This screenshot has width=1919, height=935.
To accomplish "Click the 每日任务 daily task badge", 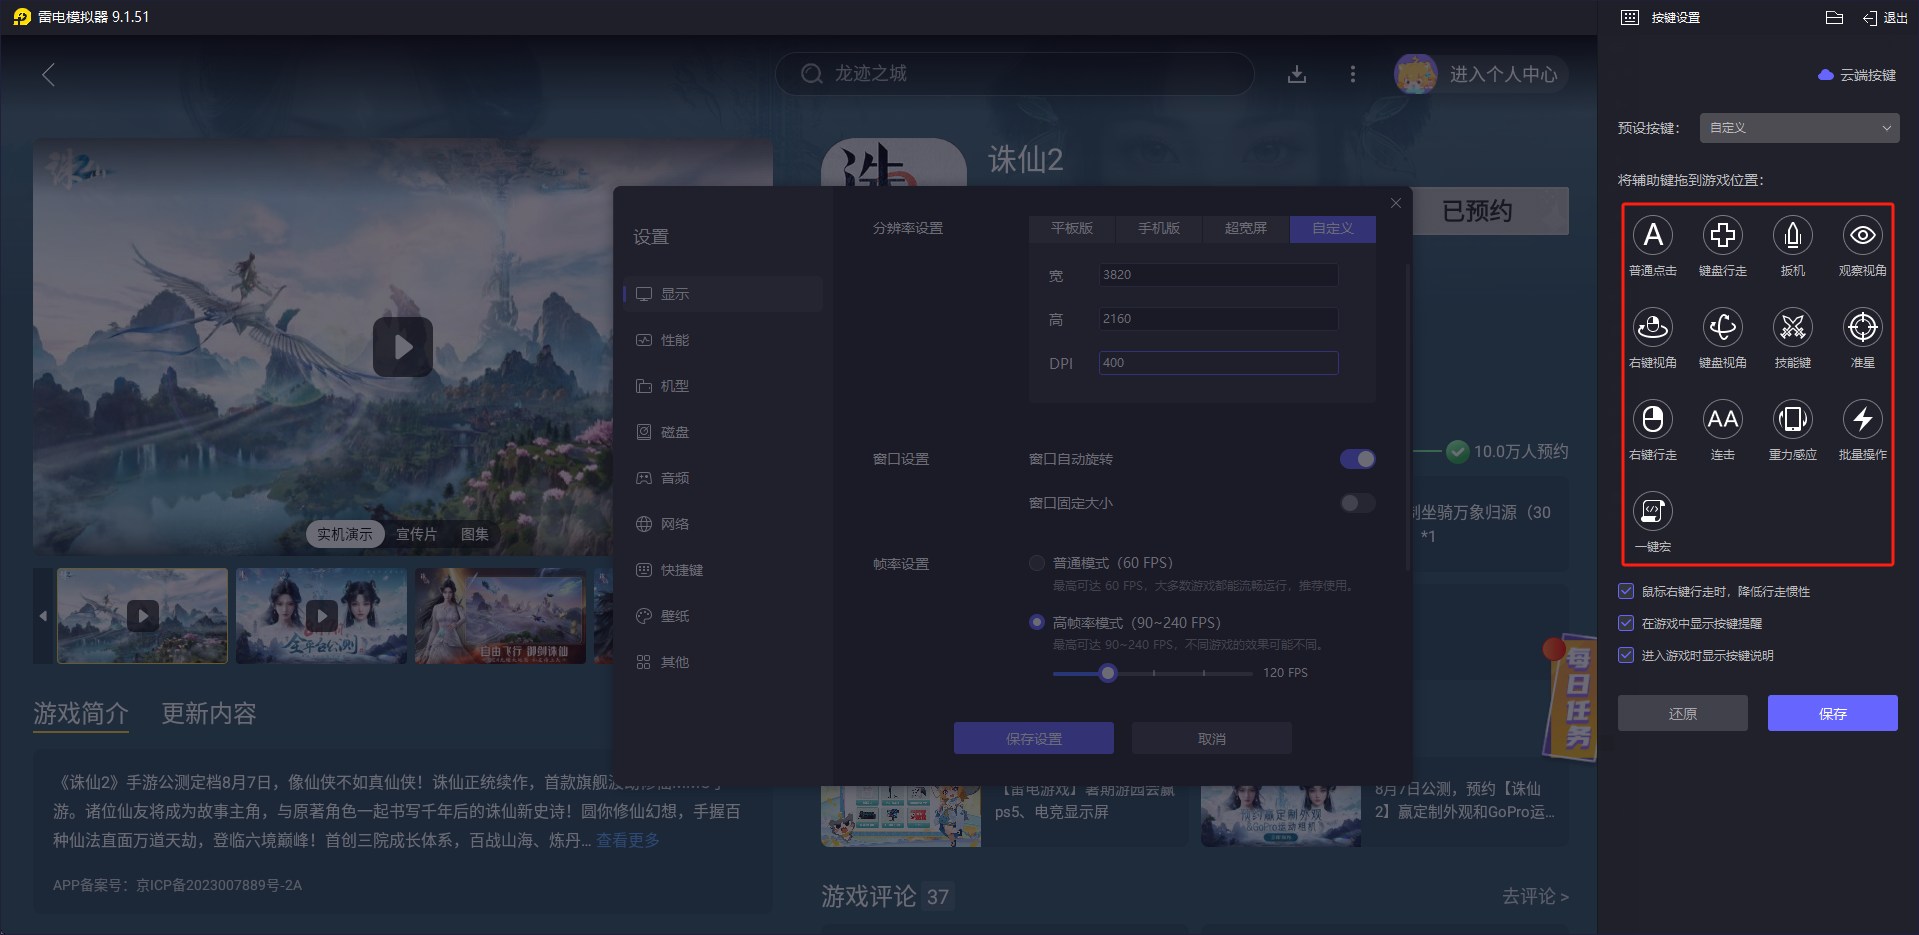I will [x=1571, y=697].
